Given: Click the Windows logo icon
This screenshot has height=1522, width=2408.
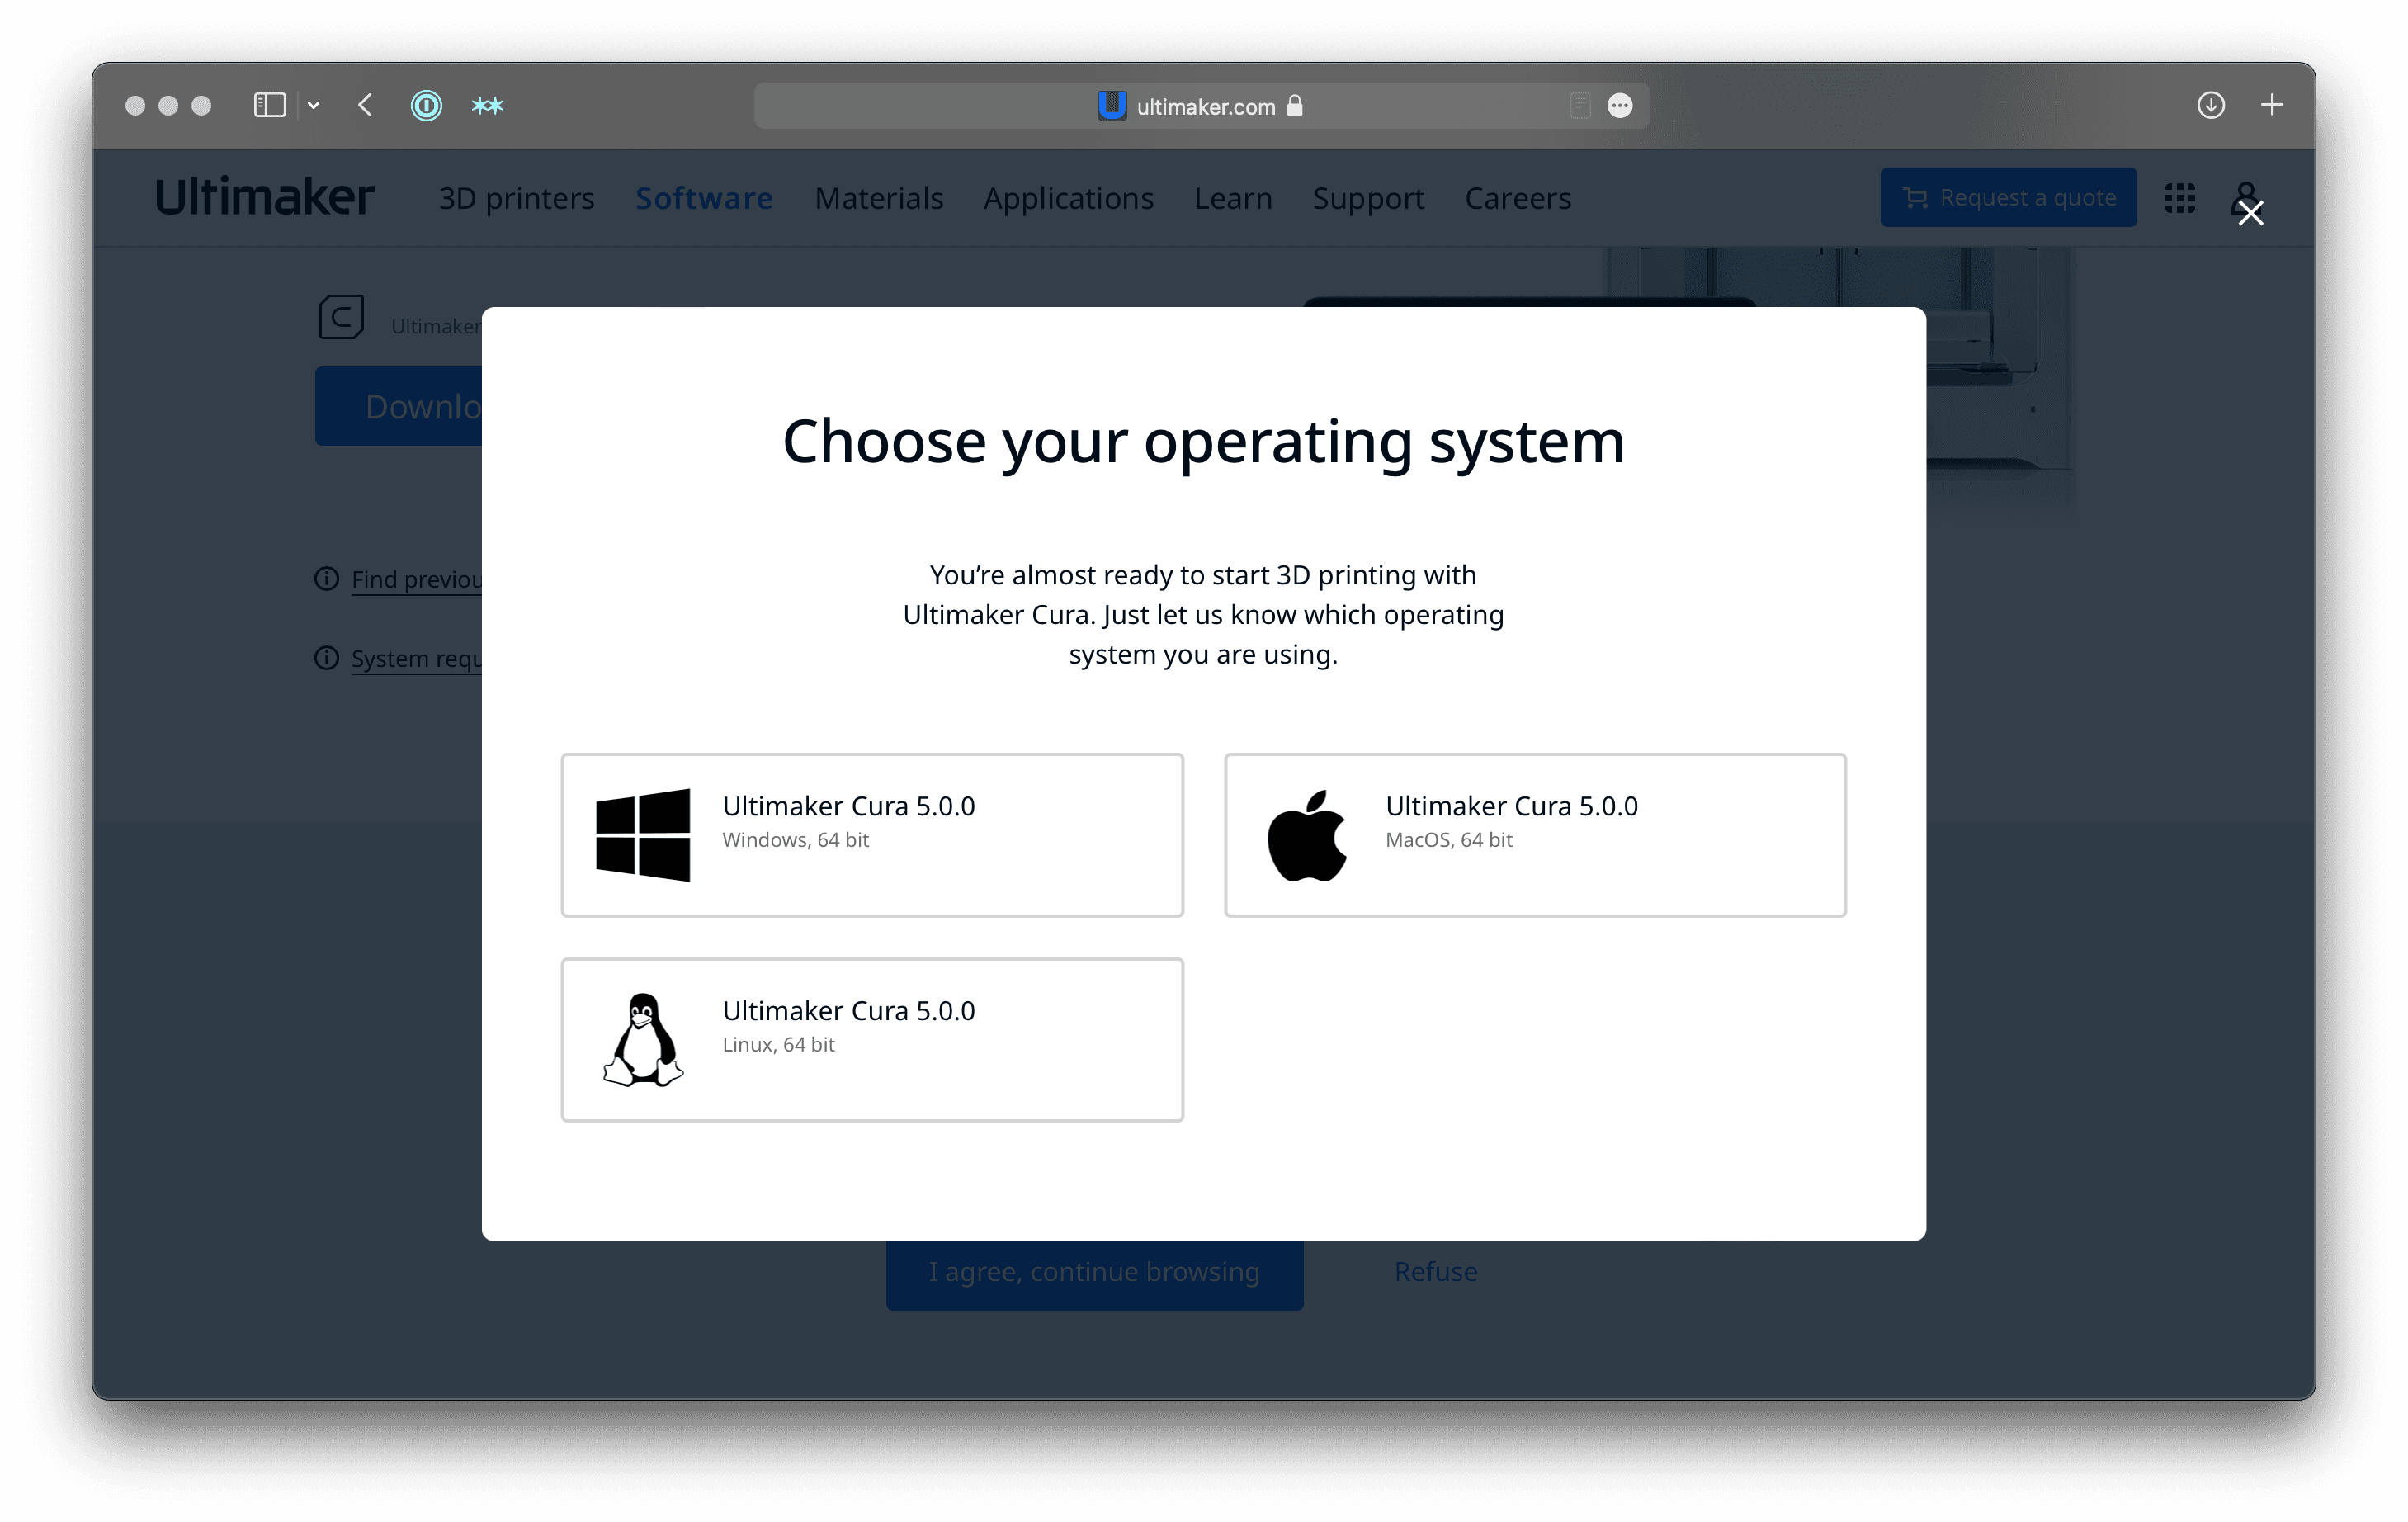Looking at the screenshot, I should pos(643,835).
